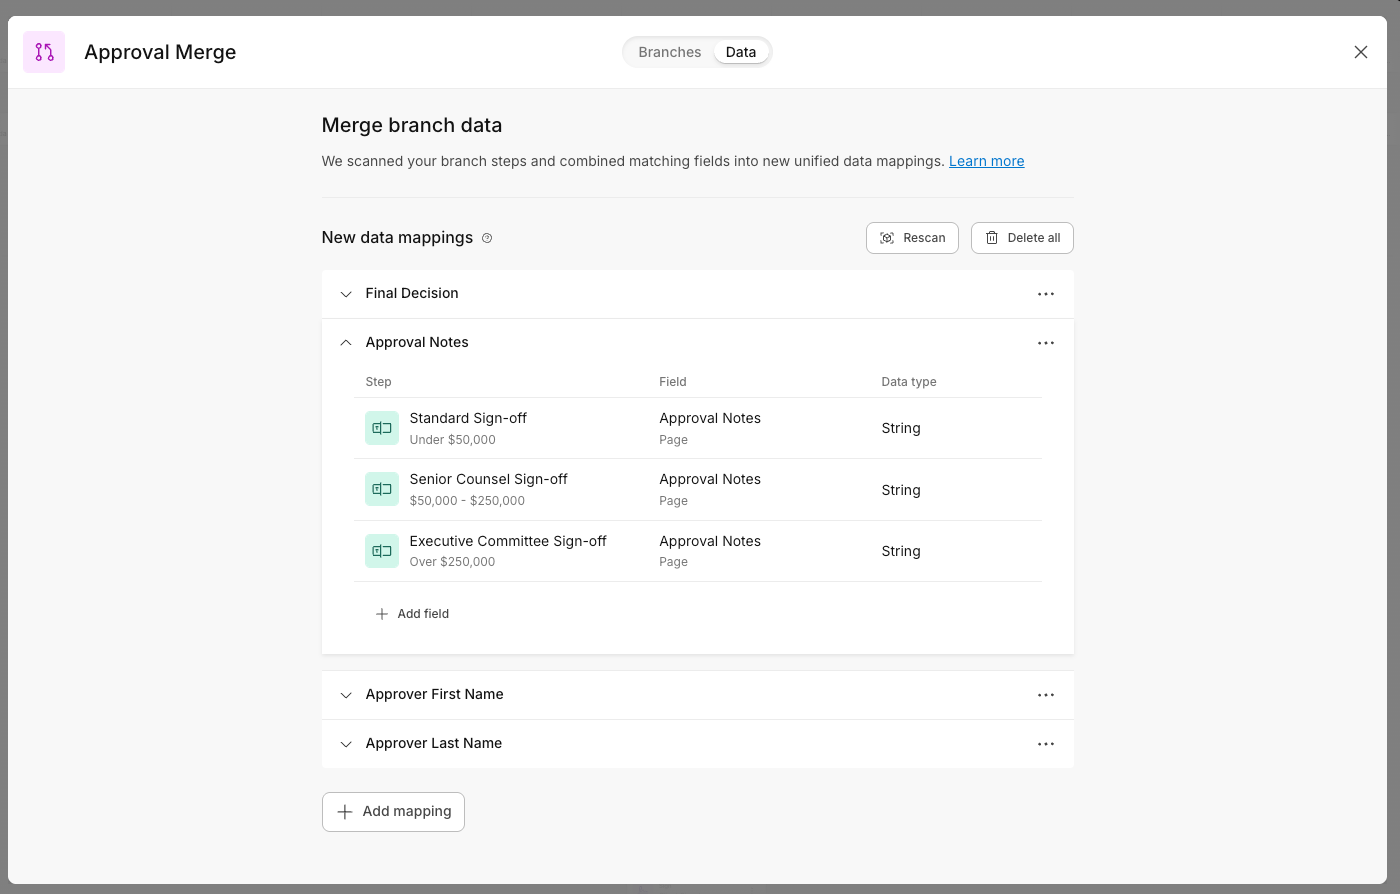Image resolution: width=1400 pixels, height=894 pixels.
Task: Open the Approver Last Name options menu
Action: (x=1046, y=744)
